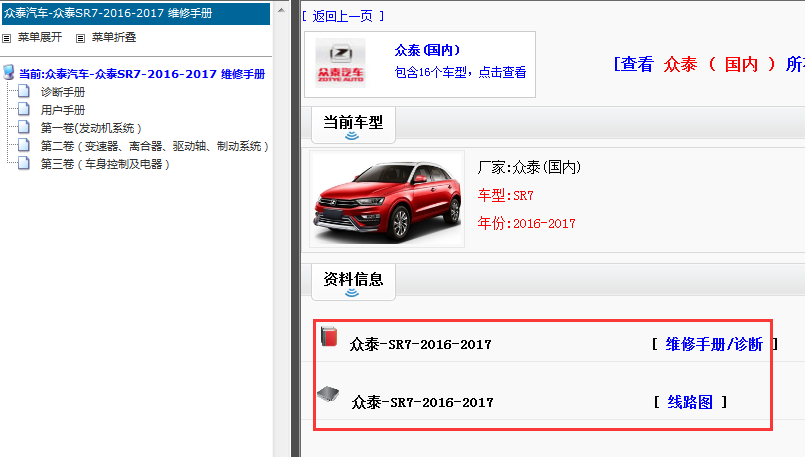This screenshot has width=805, height=457.
Task: Click the 菜单展开 expand menu icon
Action: [7, 38]
